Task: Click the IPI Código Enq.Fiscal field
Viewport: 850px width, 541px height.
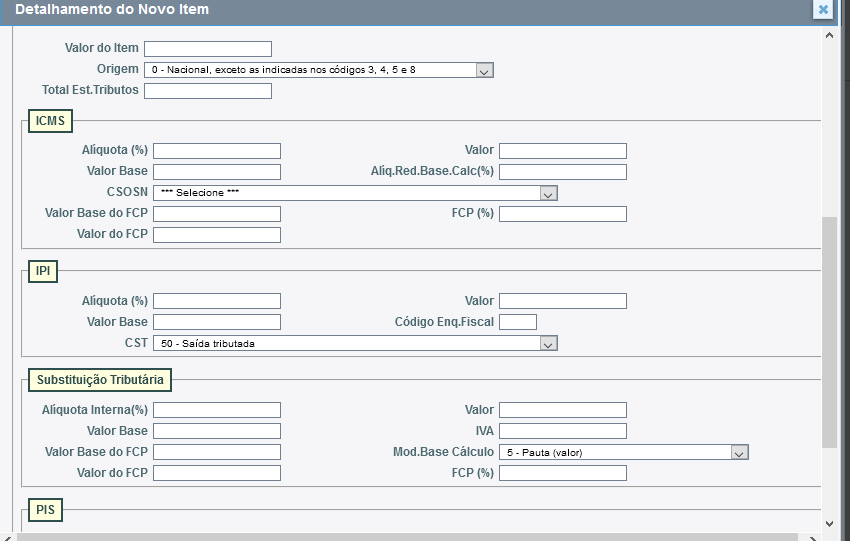Action: click(517, 322)
